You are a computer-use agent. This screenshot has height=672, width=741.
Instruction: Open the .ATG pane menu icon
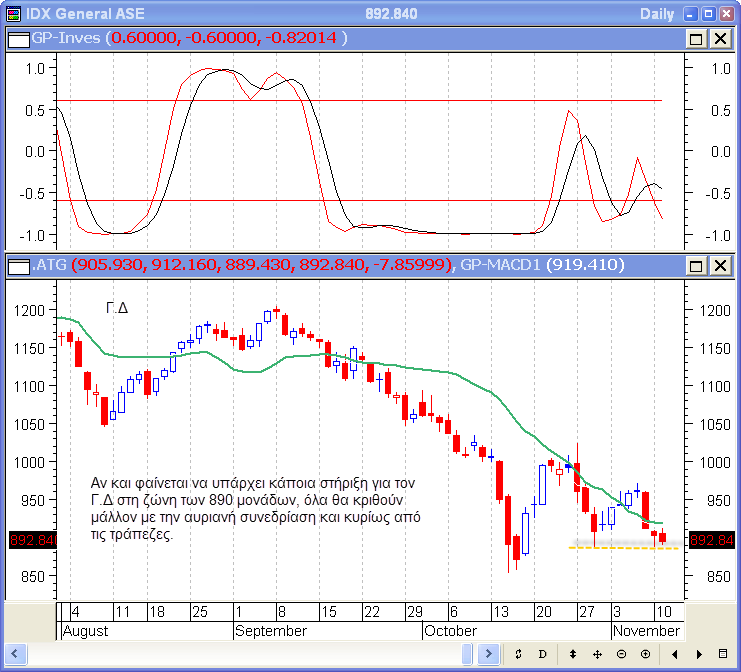(17, 266)
